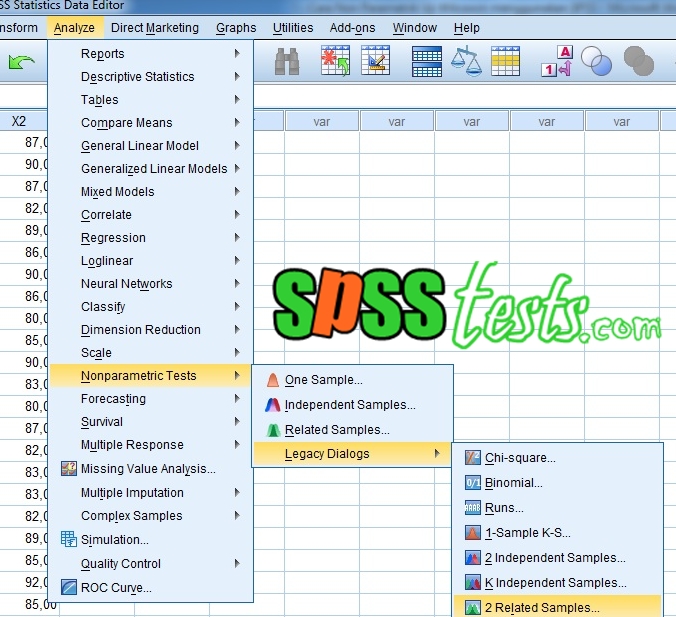Click the Value Labels toolbar icon
Viewport: 676px width, 617px height.
point(557,61)
